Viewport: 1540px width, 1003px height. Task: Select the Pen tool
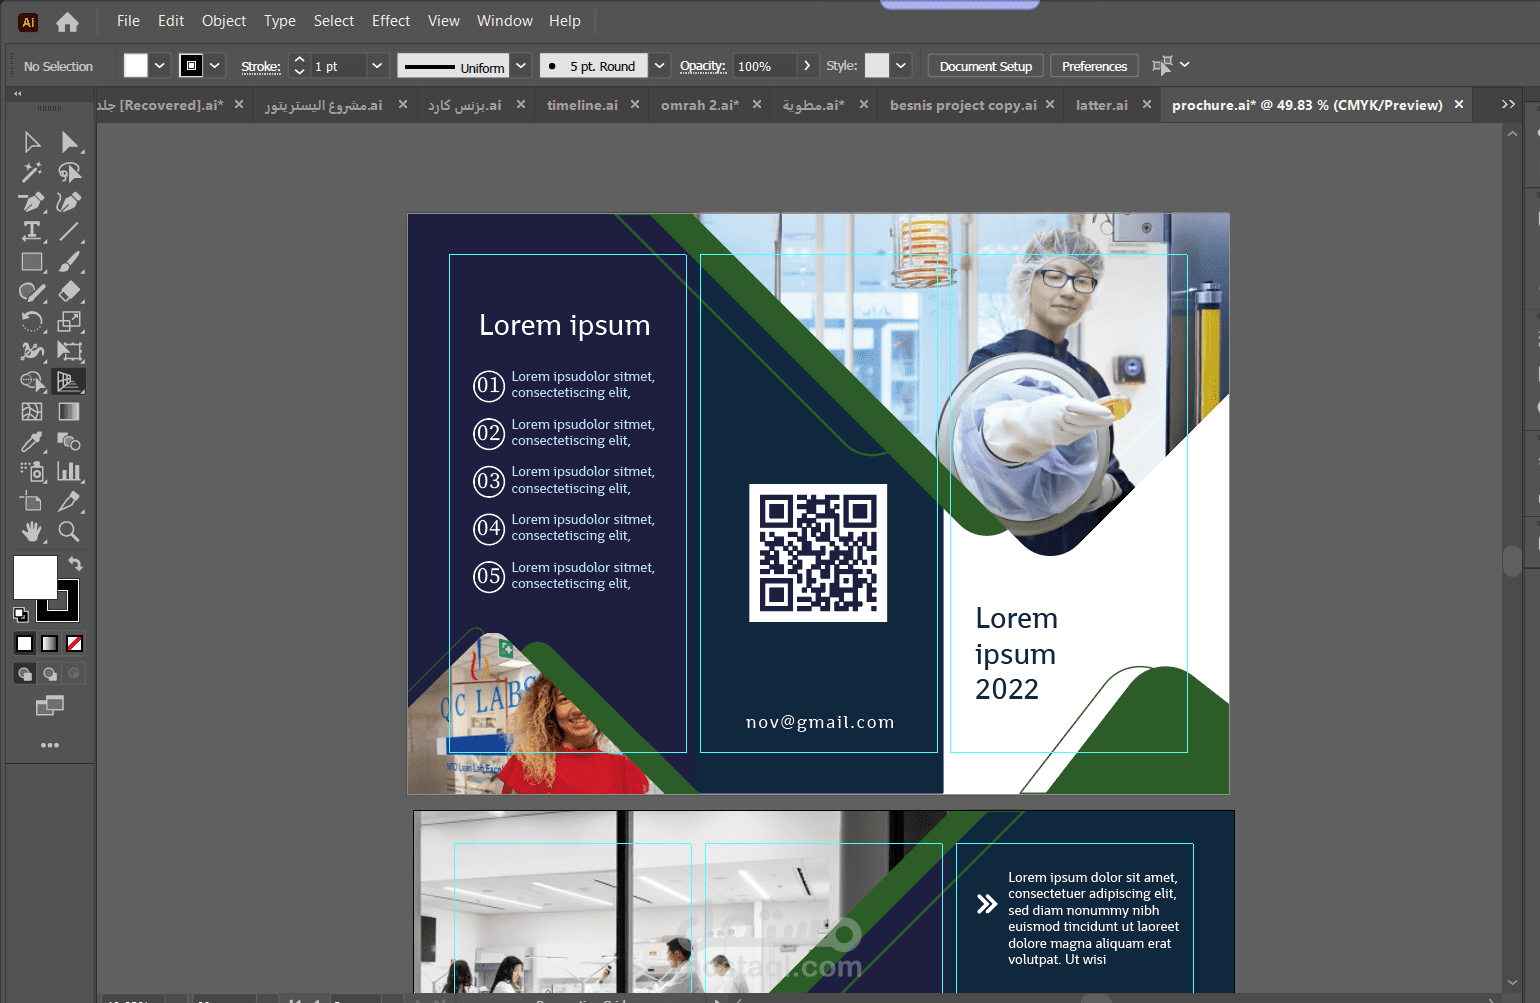[x=32, y=202]
